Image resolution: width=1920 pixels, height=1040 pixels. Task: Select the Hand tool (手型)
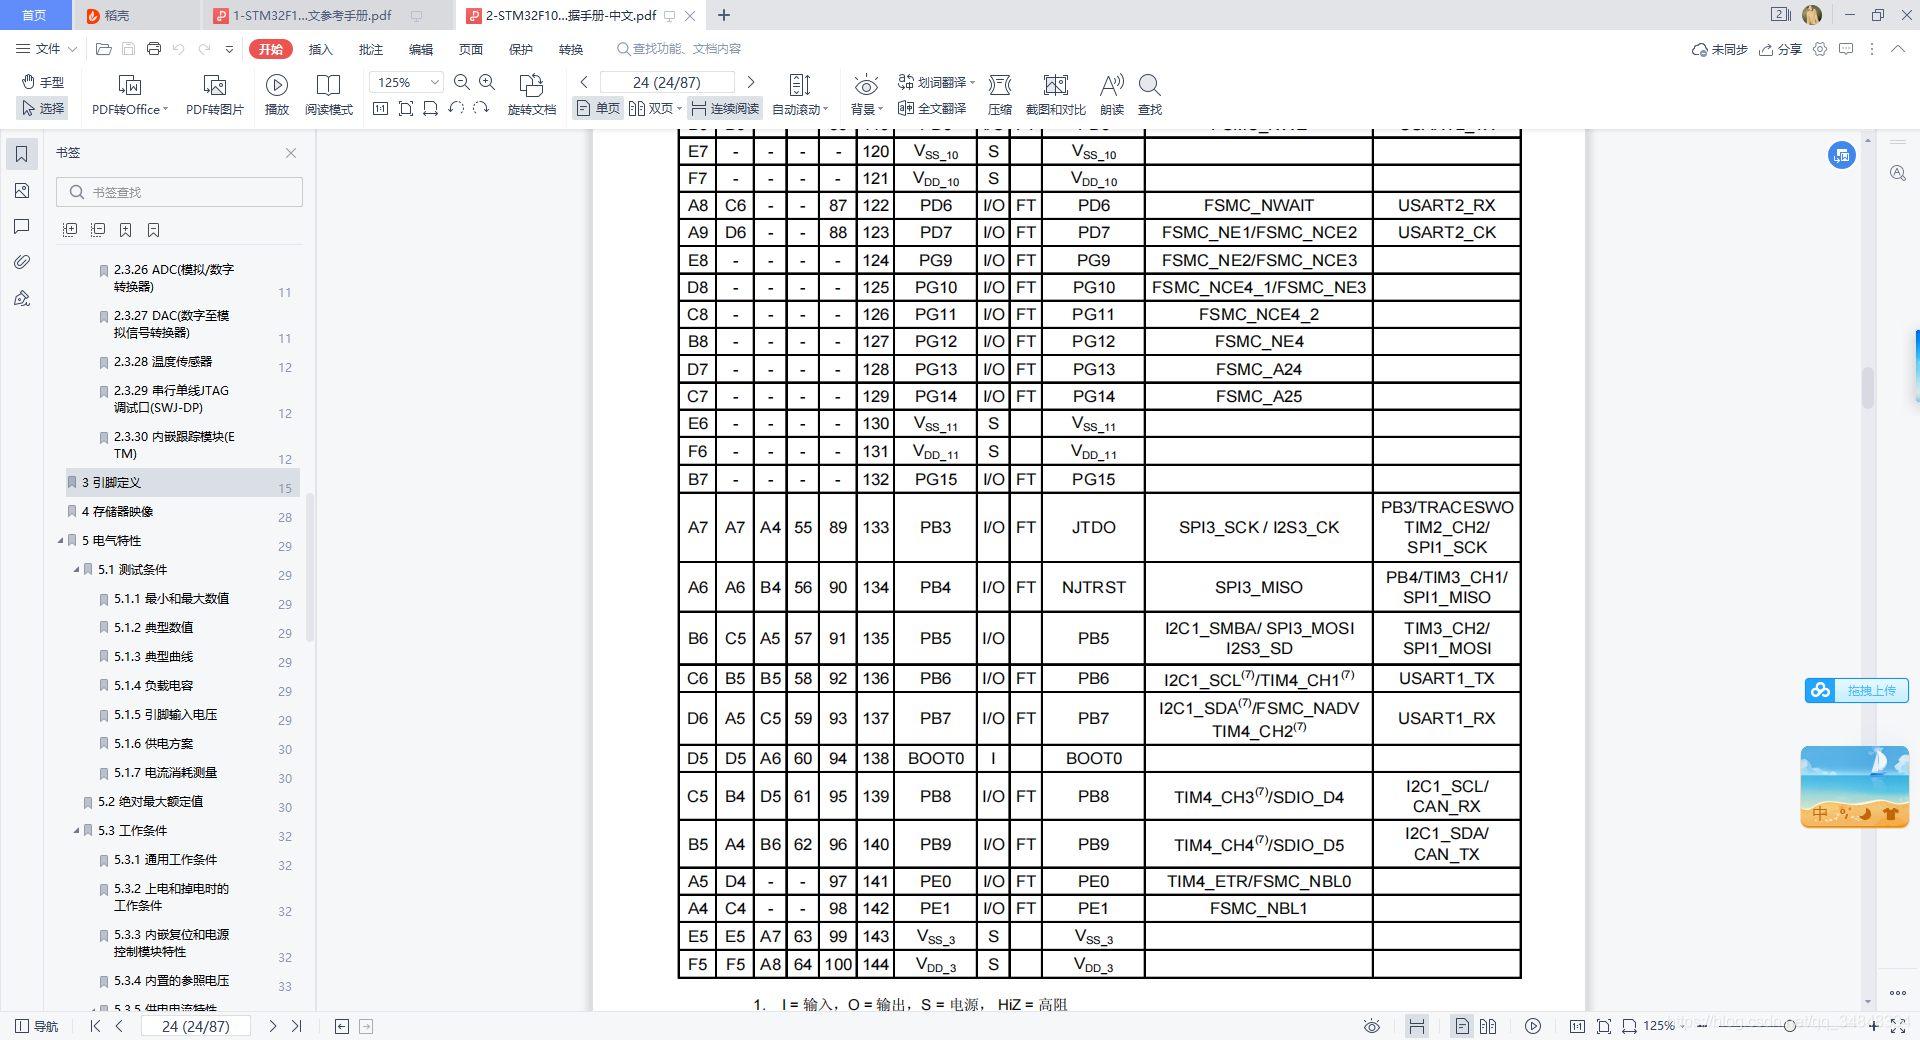point(43,82)
